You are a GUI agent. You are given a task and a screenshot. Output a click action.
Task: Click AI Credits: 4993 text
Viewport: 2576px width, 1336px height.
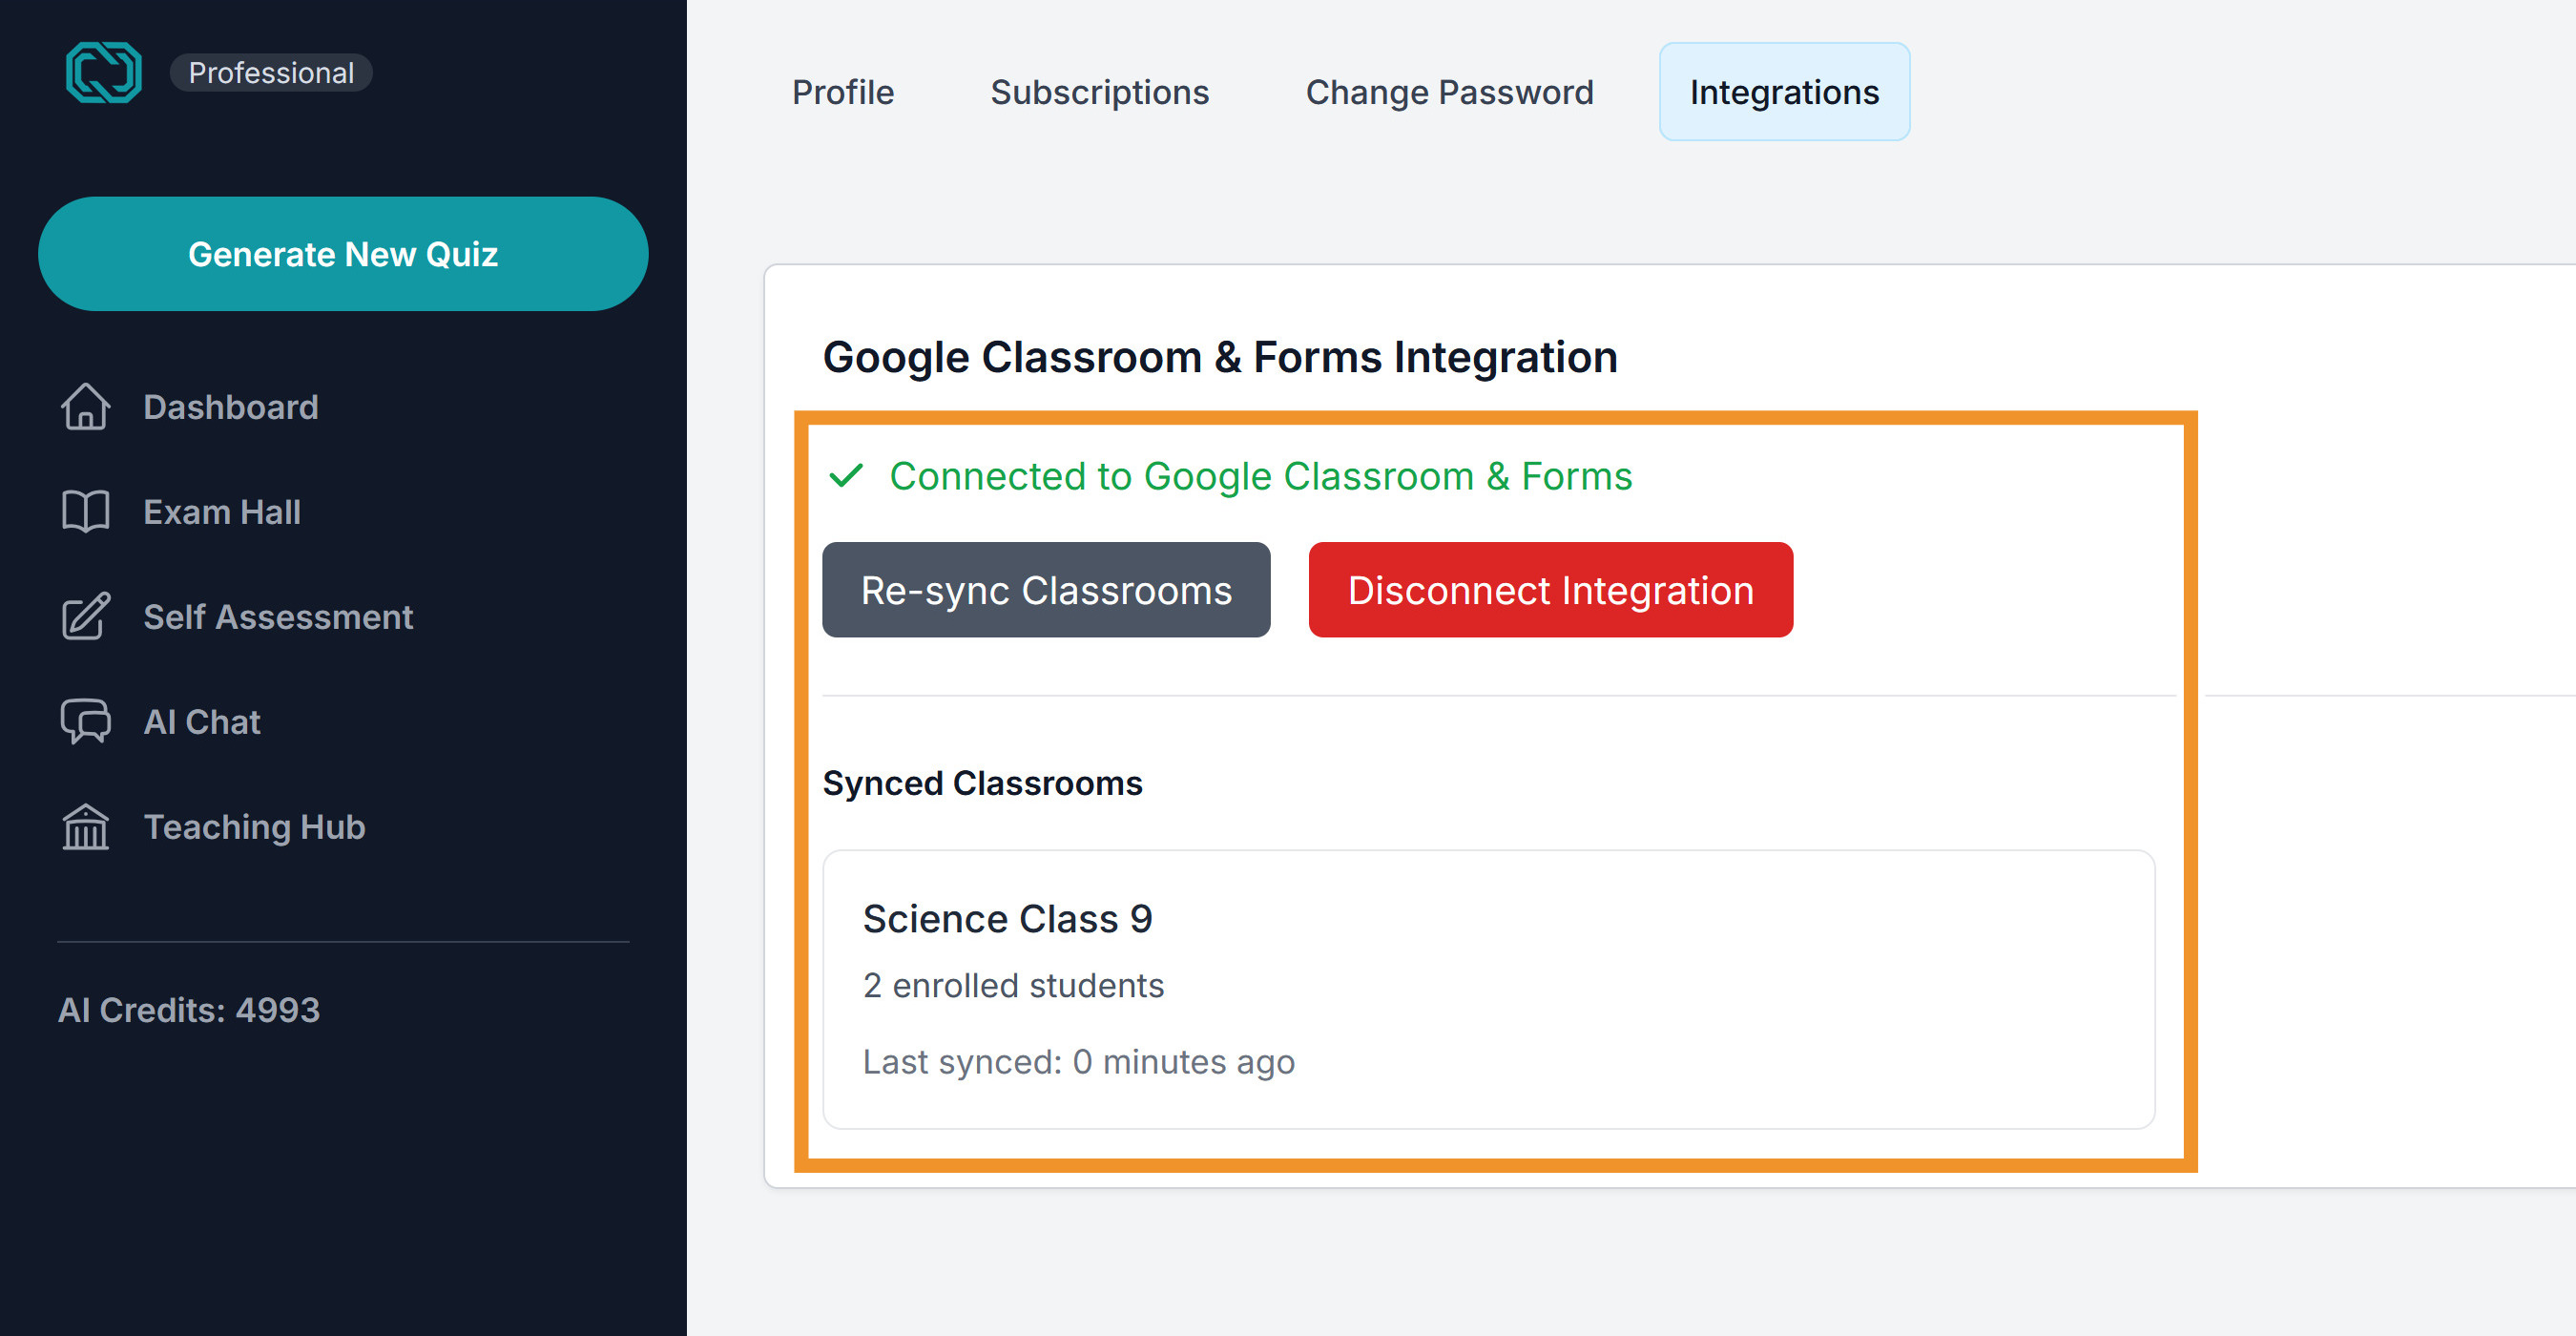click(x=189, y=1010)
